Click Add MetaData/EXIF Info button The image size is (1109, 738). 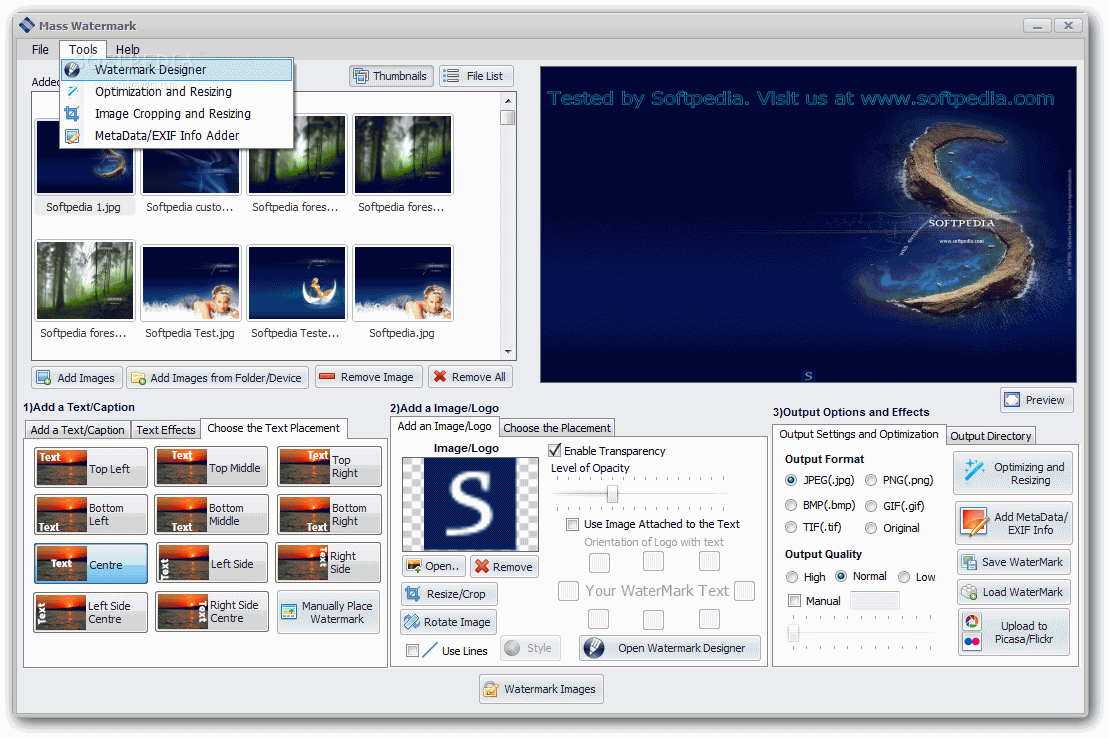pos(1014,523)
